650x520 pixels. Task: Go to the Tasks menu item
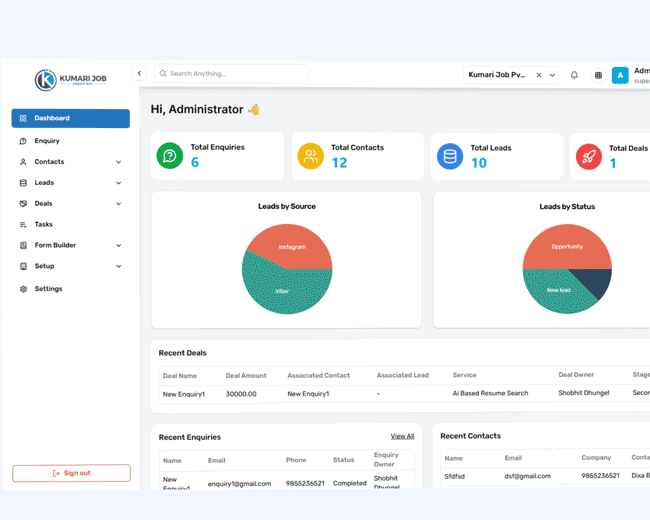pos(43,224)
